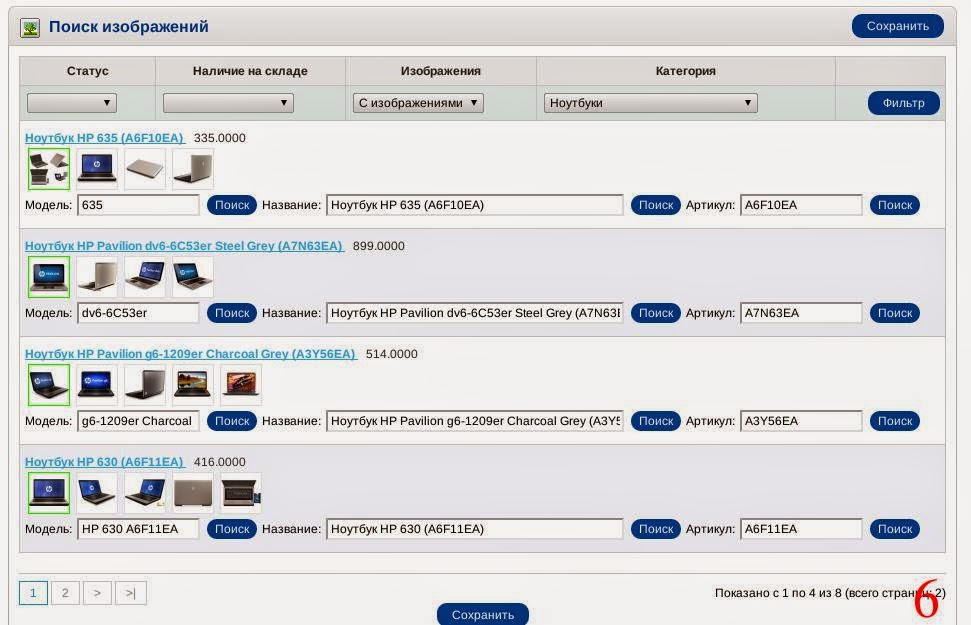Select fourth thumbnail of Pavilion dv6-6C53er
The height and width of the screenshot is (625, 971).
(193, 277)
